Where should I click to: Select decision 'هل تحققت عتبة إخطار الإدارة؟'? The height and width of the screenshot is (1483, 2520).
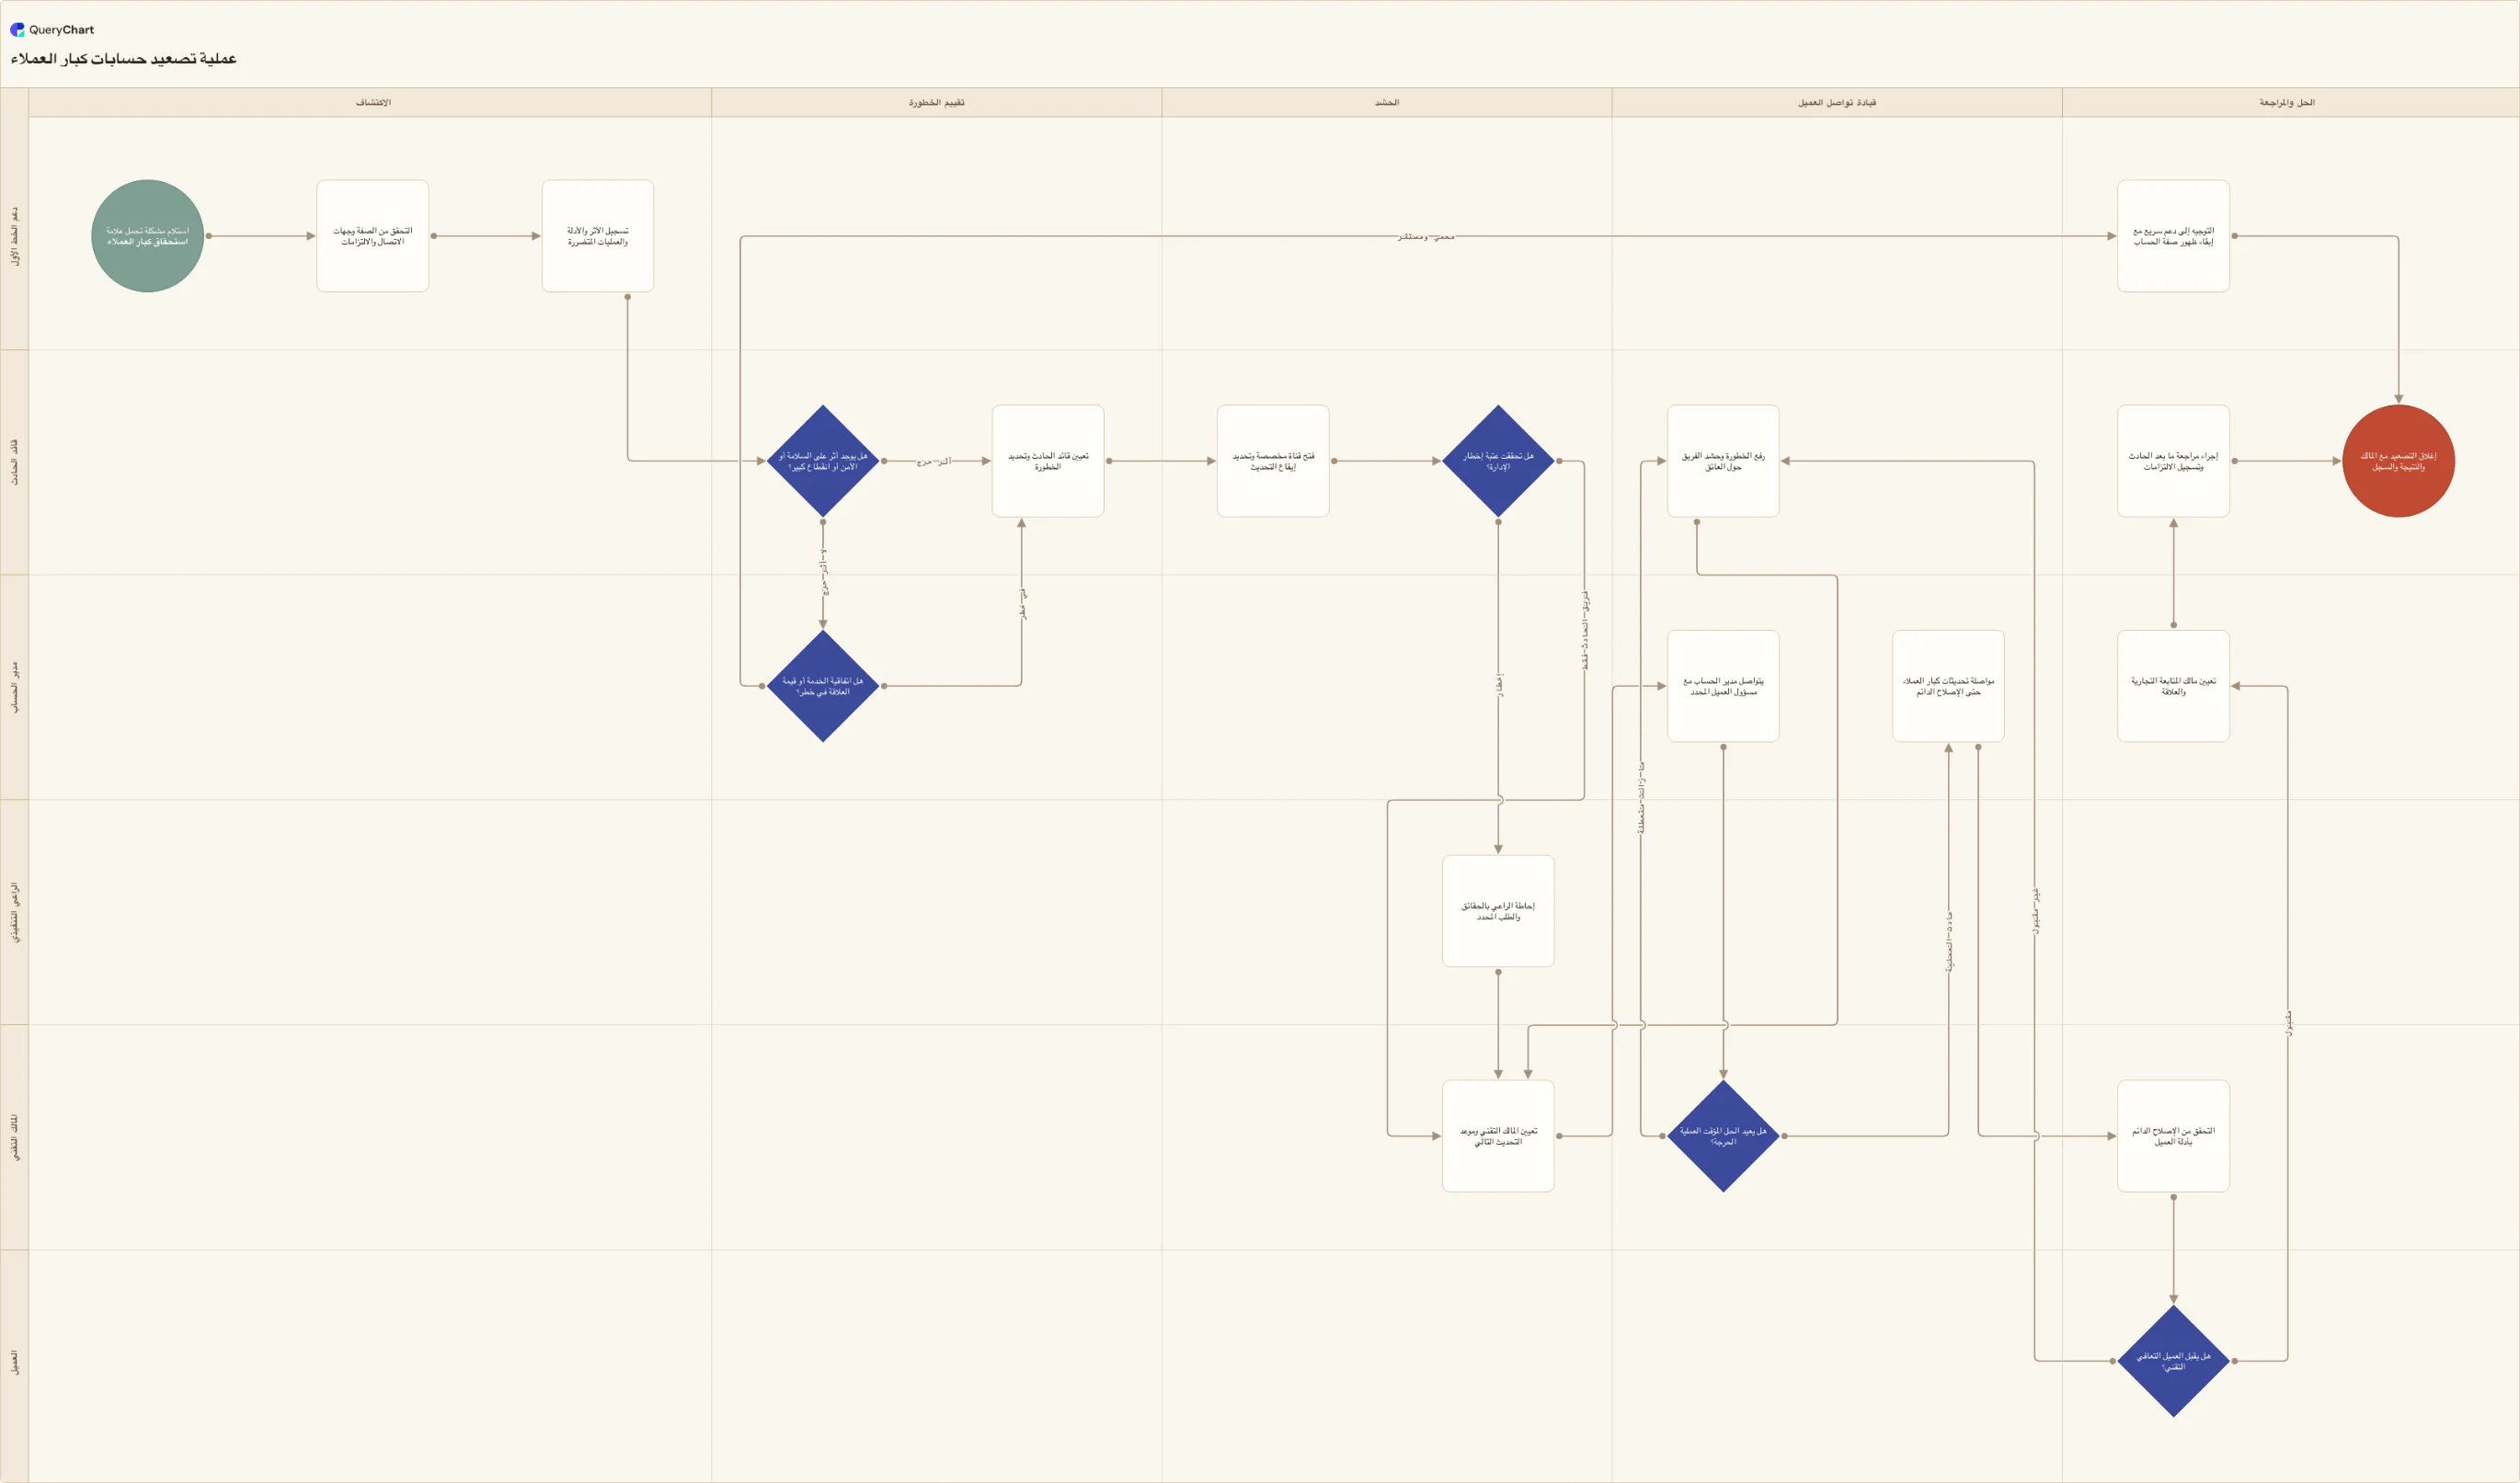(x=1498, y=461)
